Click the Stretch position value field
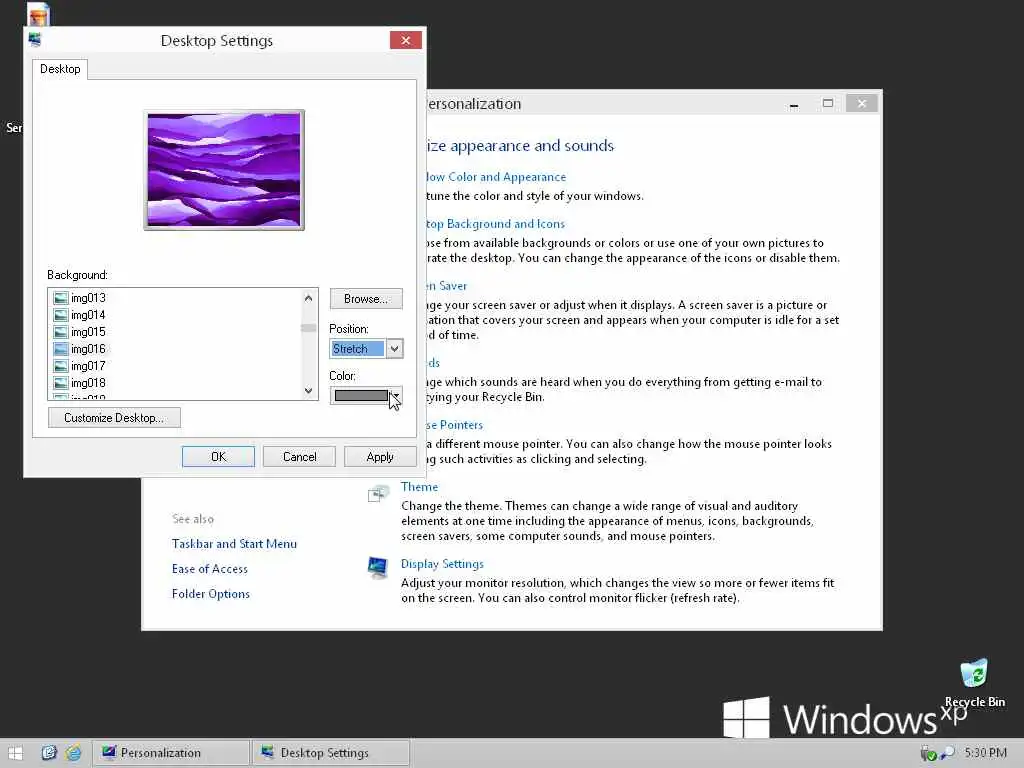The height and width of the screenshot is (768, 1024). (x=358, y=349)
